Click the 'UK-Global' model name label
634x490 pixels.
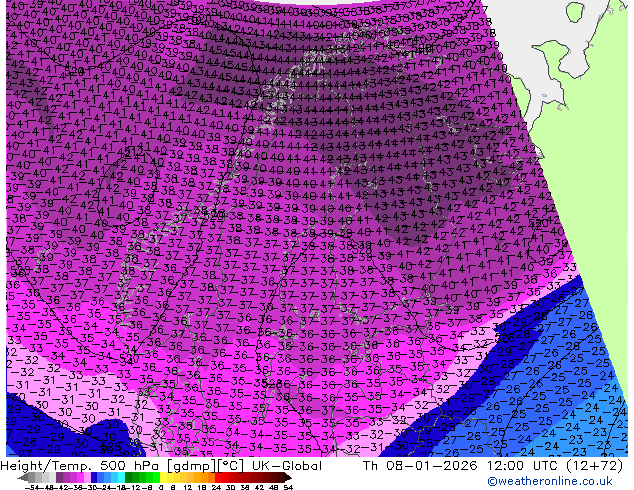(287, 466)
